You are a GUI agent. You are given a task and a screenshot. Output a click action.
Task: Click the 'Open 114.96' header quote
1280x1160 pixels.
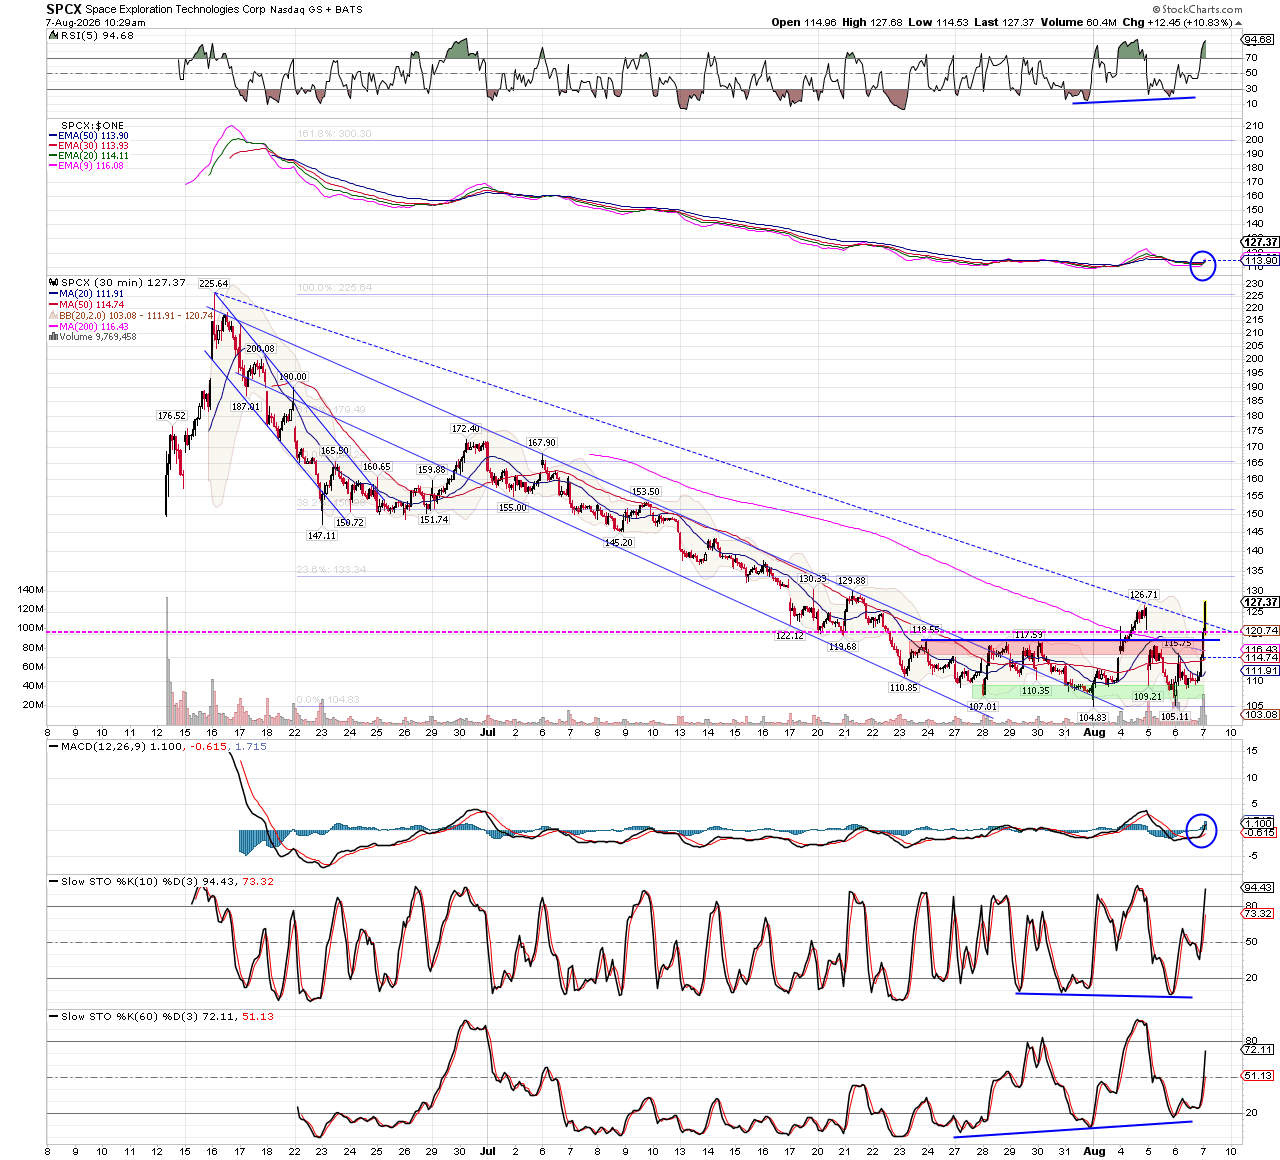(x=804, y=22)
